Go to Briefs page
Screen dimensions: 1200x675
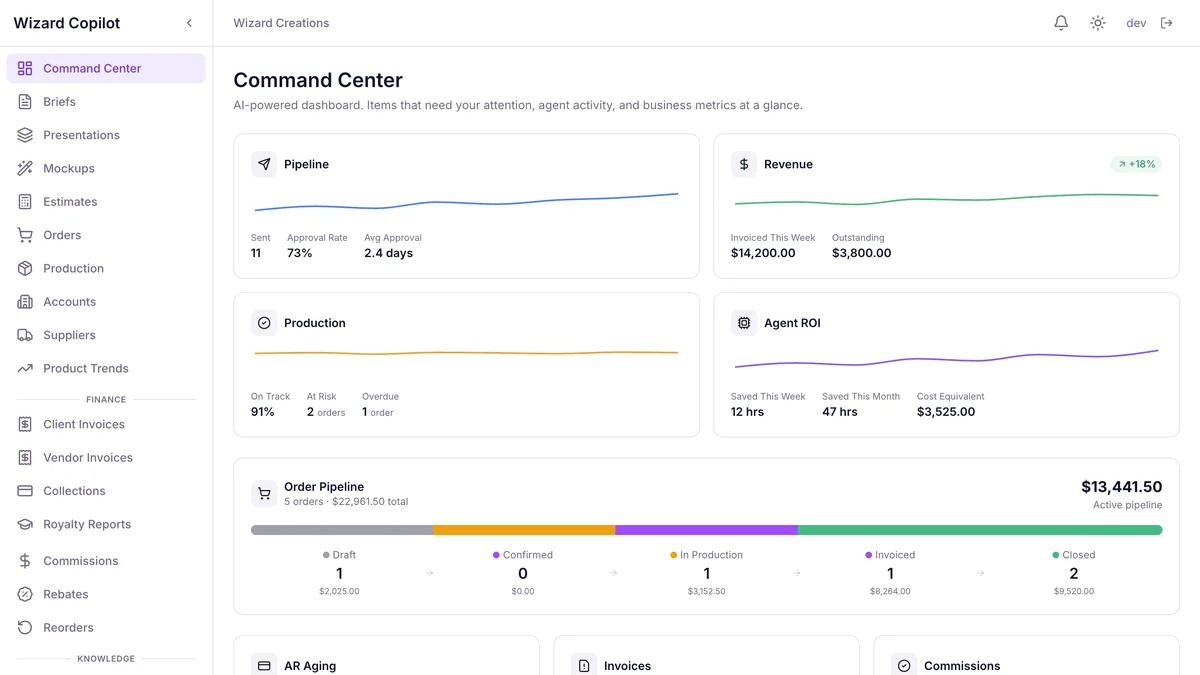[106, 102]
